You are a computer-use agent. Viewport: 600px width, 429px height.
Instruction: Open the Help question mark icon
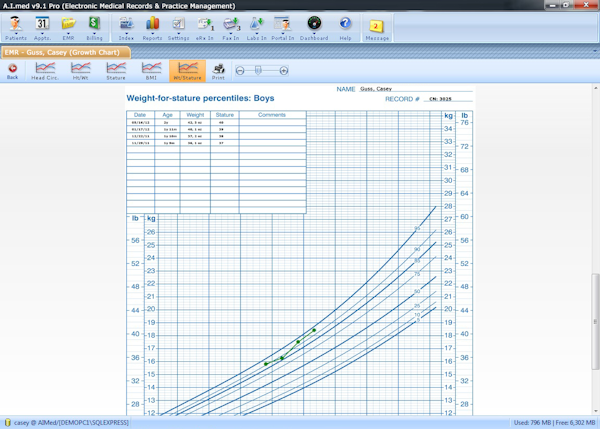tap(345, 28)
